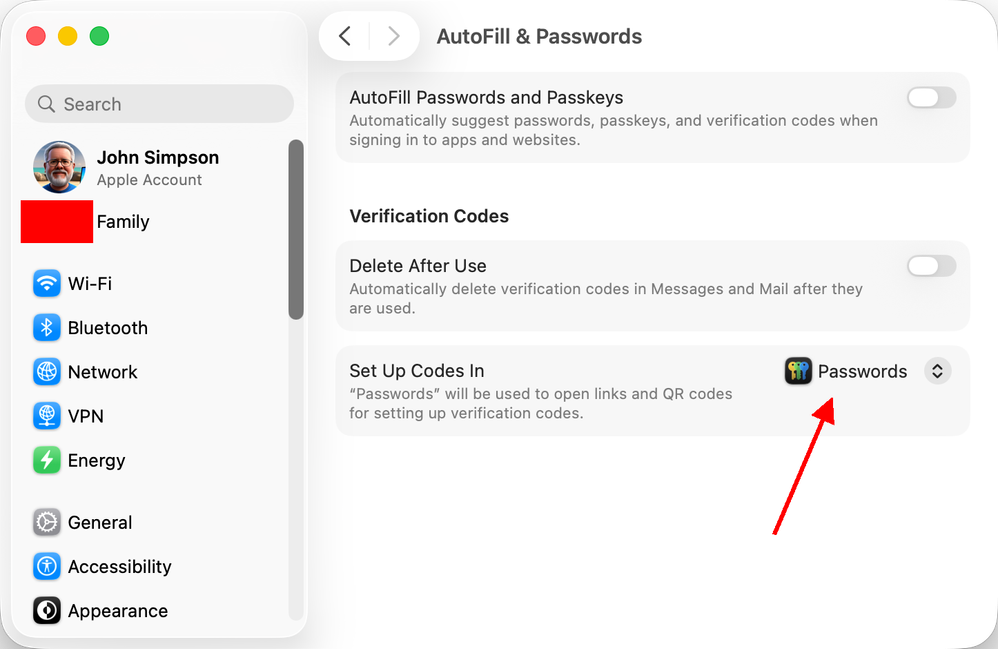Toggle Delete After Use switch
The height and width of the screenshot is (649, 998).
[x=931, y=266]
